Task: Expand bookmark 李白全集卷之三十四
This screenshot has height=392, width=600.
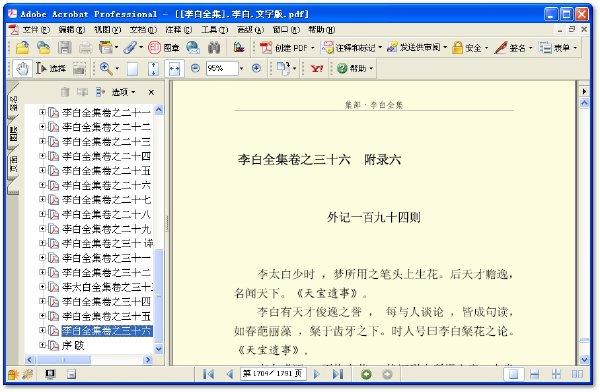Action: point(42,301)
